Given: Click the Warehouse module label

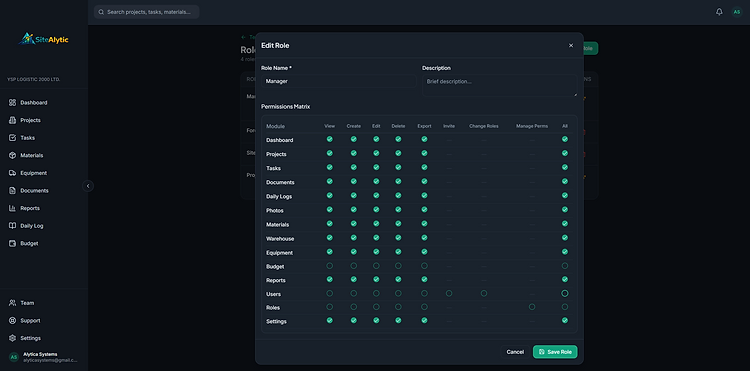Looking at the screenshot, I should (x=280, y=239).
